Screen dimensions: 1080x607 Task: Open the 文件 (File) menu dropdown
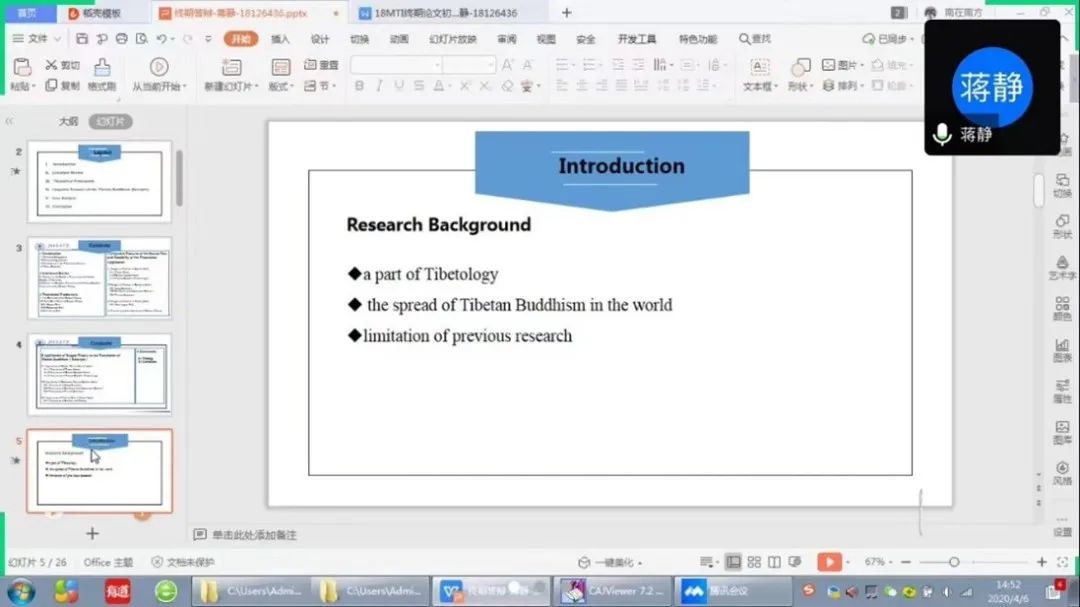coord(38,39)
